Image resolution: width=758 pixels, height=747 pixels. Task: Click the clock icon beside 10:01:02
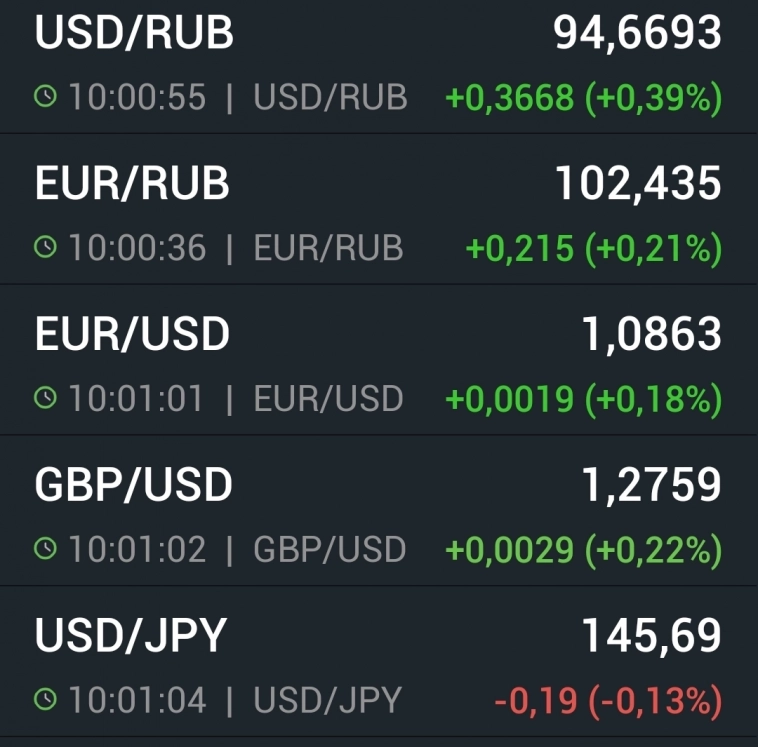[46, 549]
